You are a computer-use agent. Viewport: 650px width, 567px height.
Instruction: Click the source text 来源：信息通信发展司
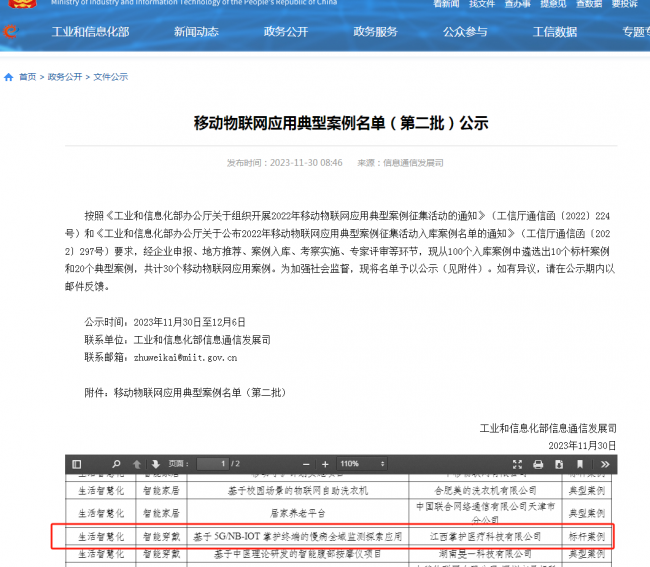400,162
